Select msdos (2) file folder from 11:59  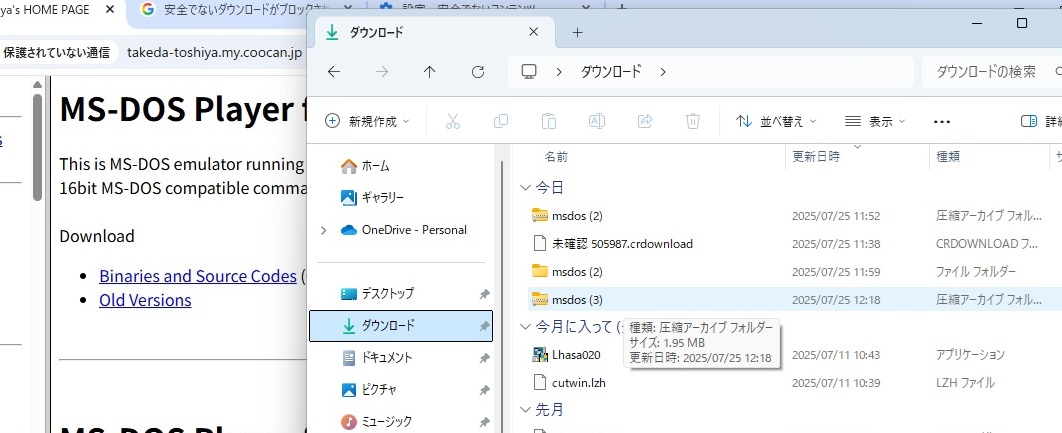coord(792,272)
